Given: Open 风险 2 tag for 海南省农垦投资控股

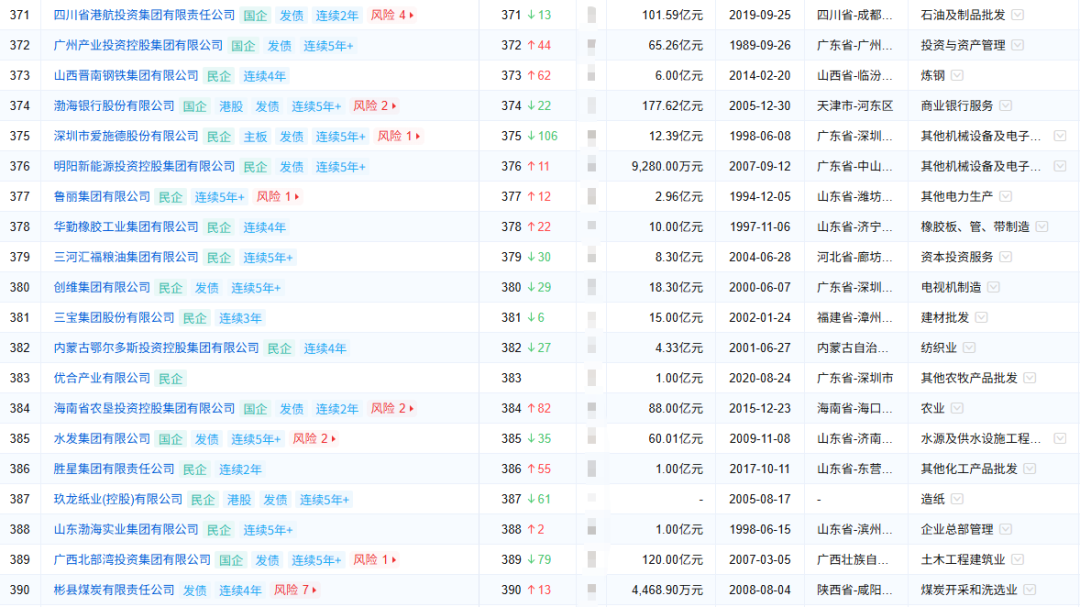Looking at the screenshot, I should 393,409.
